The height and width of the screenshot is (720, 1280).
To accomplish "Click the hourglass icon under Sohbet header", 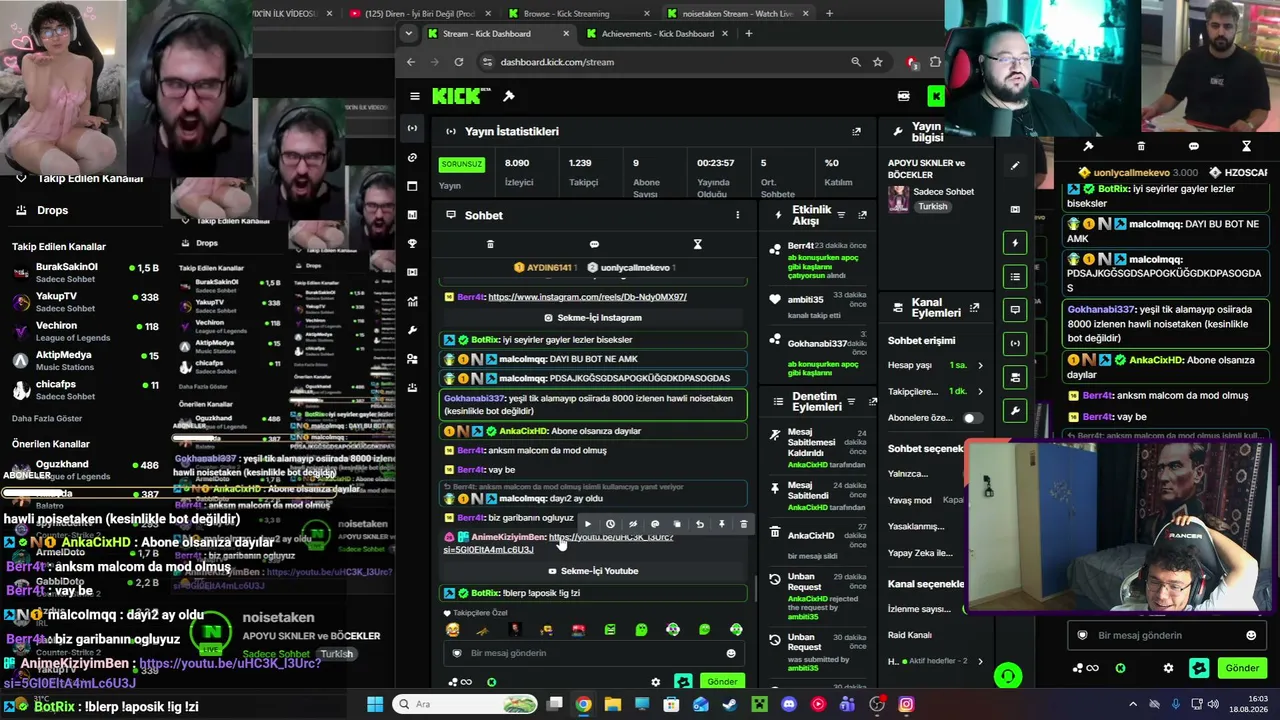I will 698,244.
